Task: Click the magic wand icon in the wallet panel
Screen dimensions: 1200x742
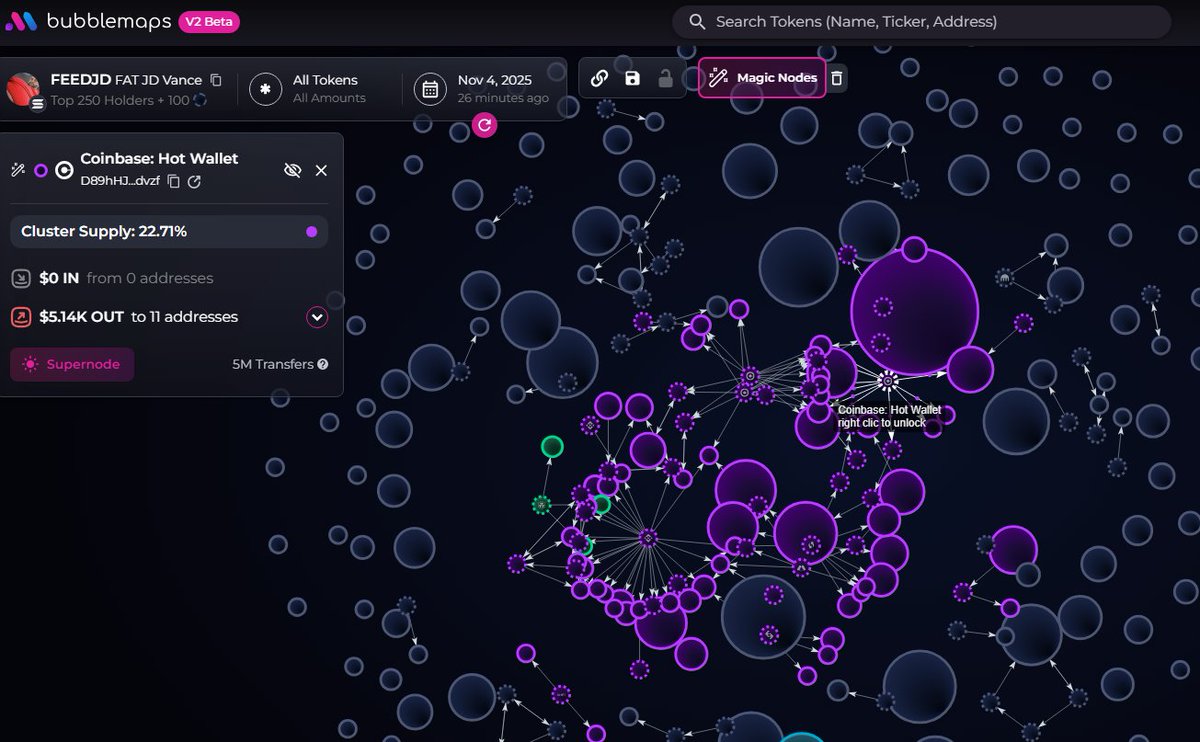Action: 18,170
